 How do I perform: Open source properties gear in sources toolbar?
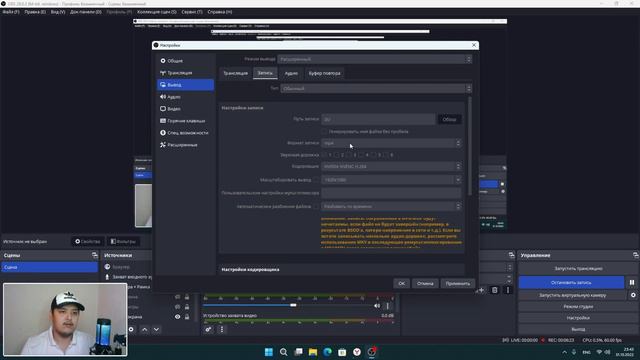(131, 329)
